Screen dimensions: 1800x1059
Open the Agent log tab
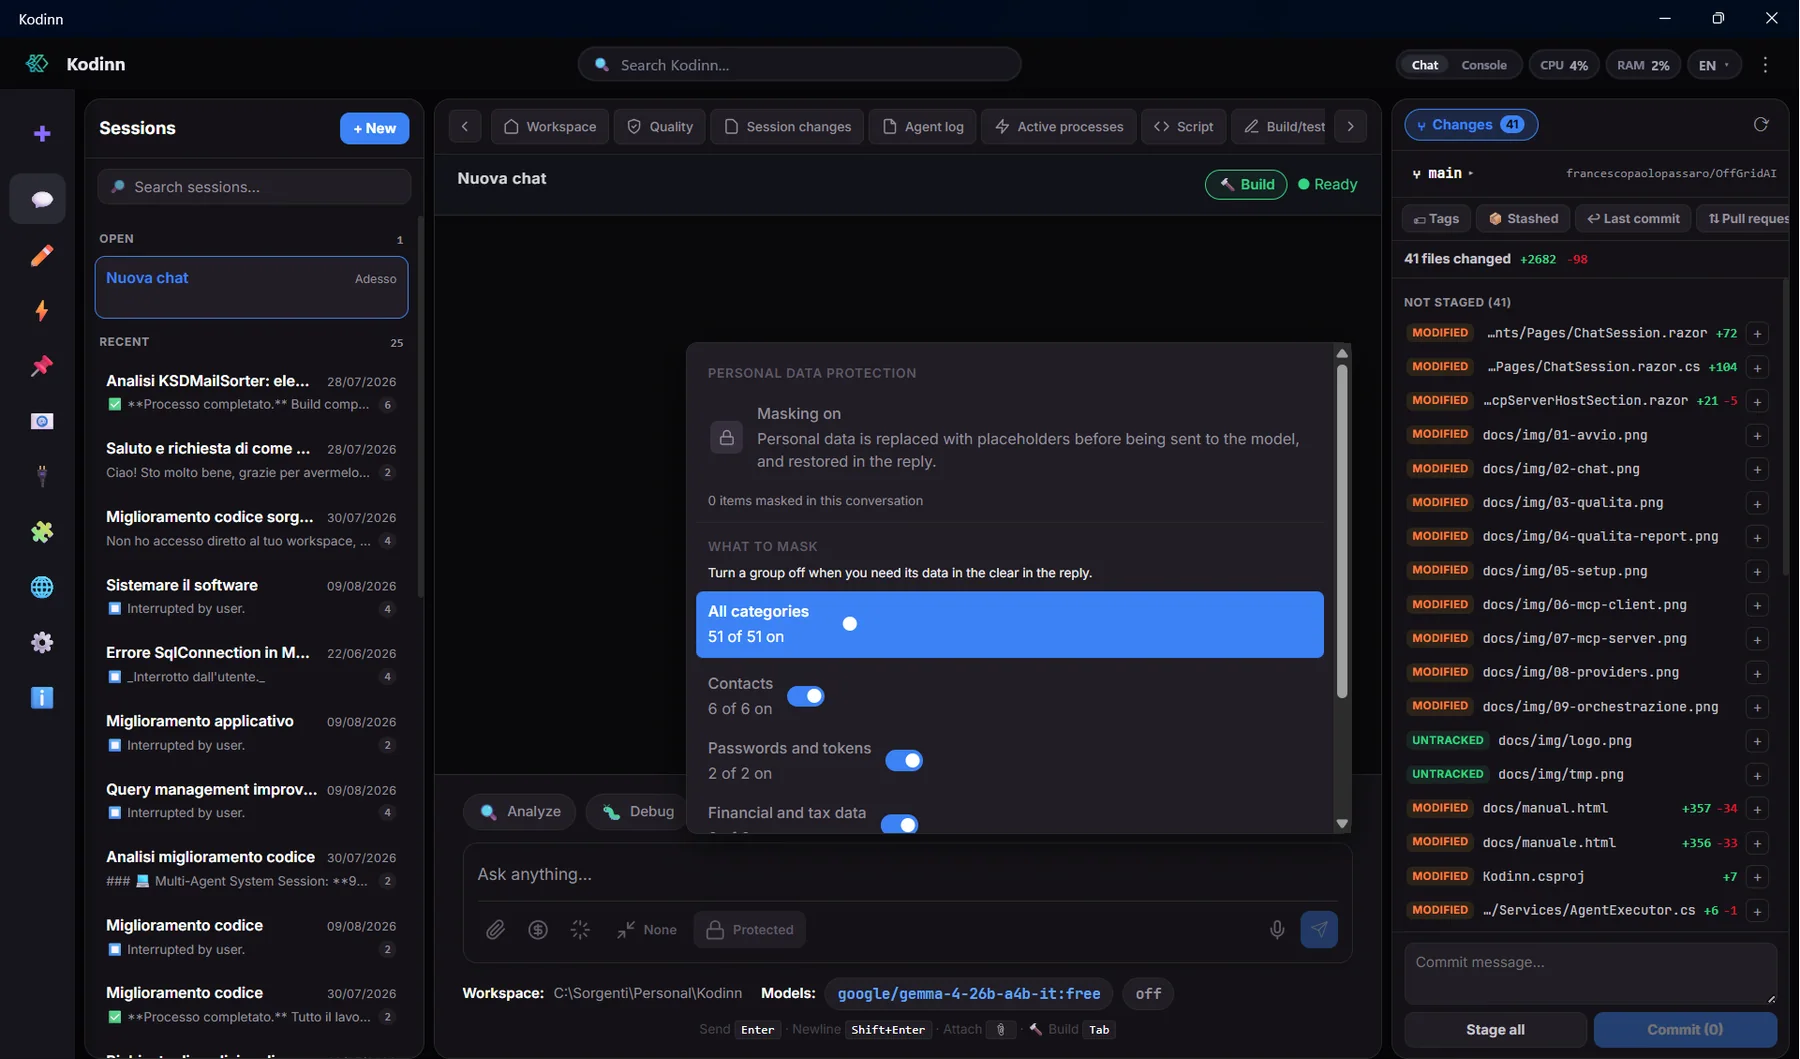(x=923, y=127)
